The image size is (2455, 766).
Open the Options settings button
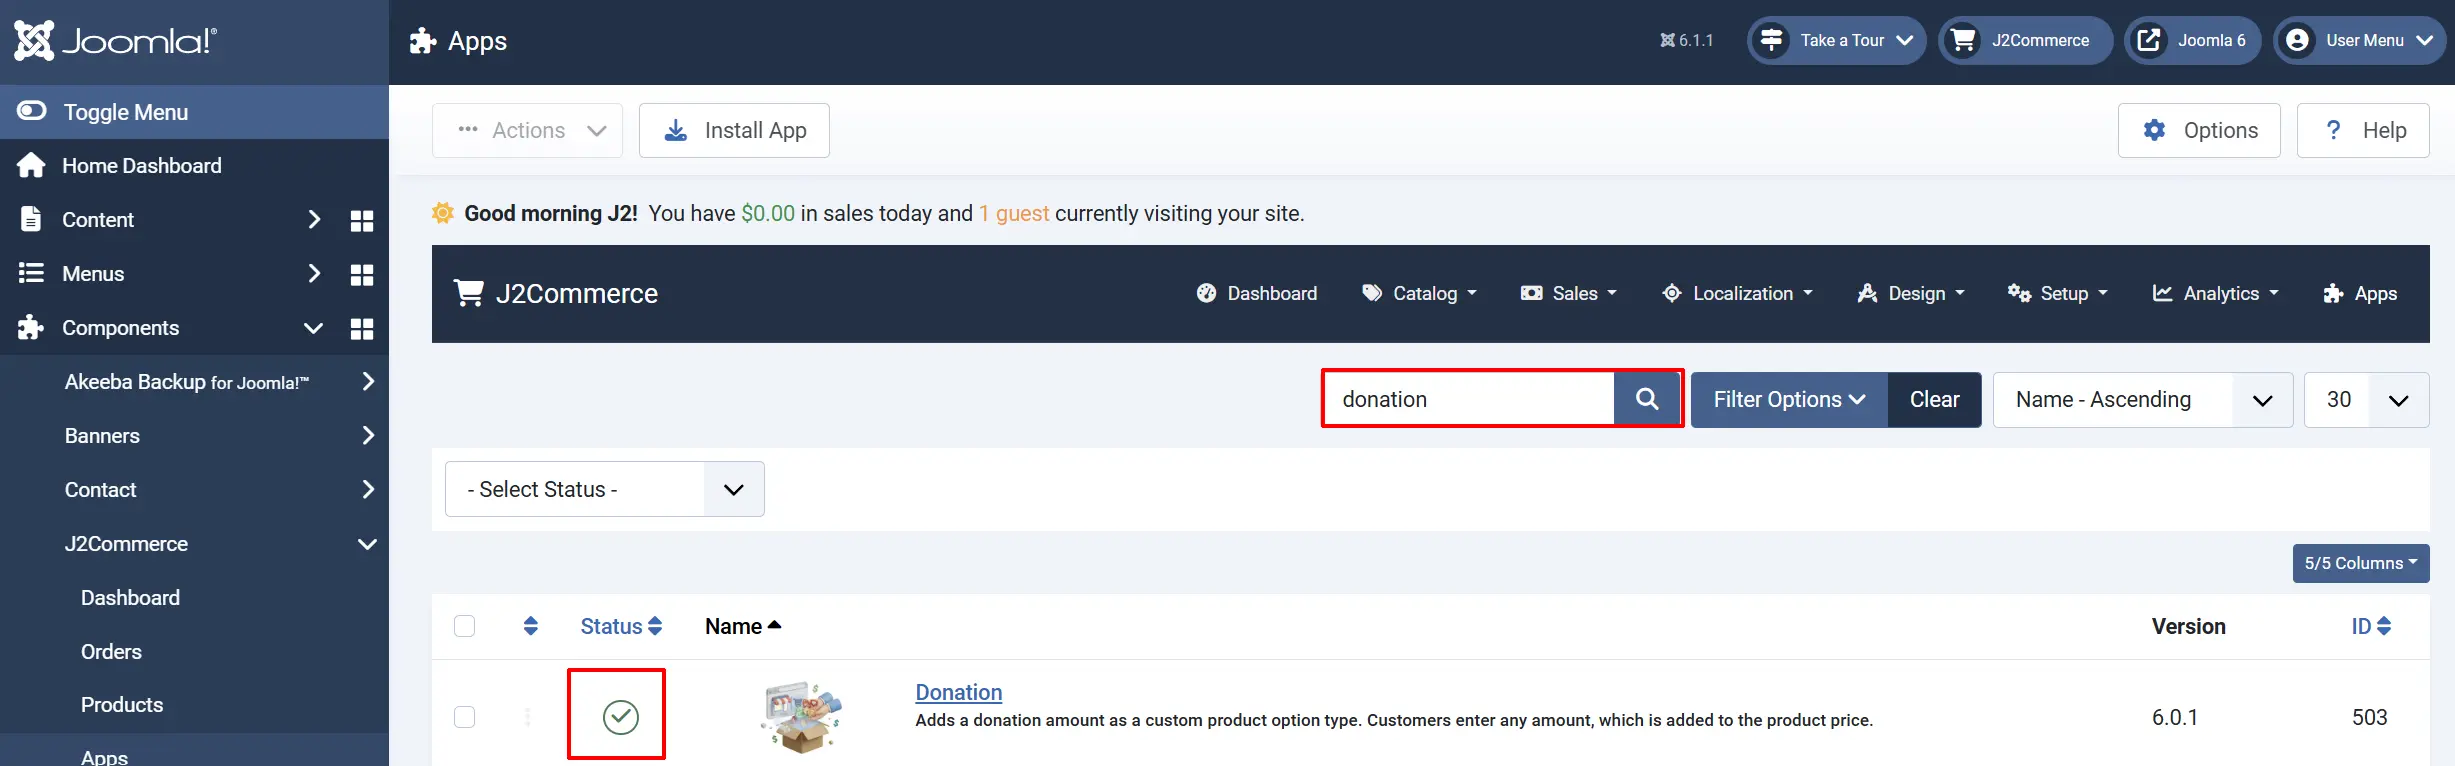coord(2199,130)
